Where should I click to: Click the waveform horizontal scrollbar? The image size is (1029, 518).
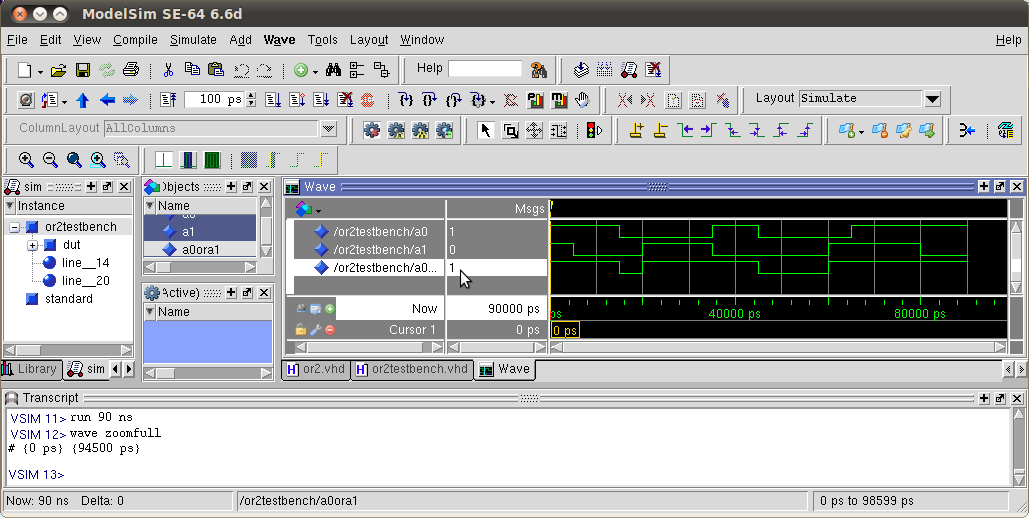778,347
